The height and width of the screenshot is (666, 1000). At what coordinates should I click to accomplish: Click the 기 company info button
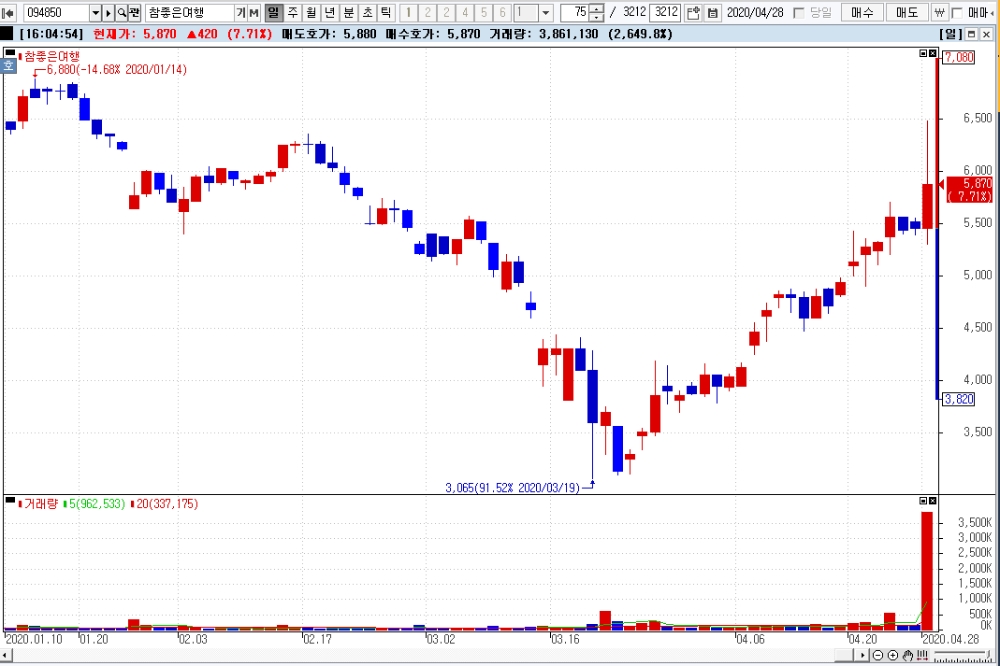[x=240, y=12]
